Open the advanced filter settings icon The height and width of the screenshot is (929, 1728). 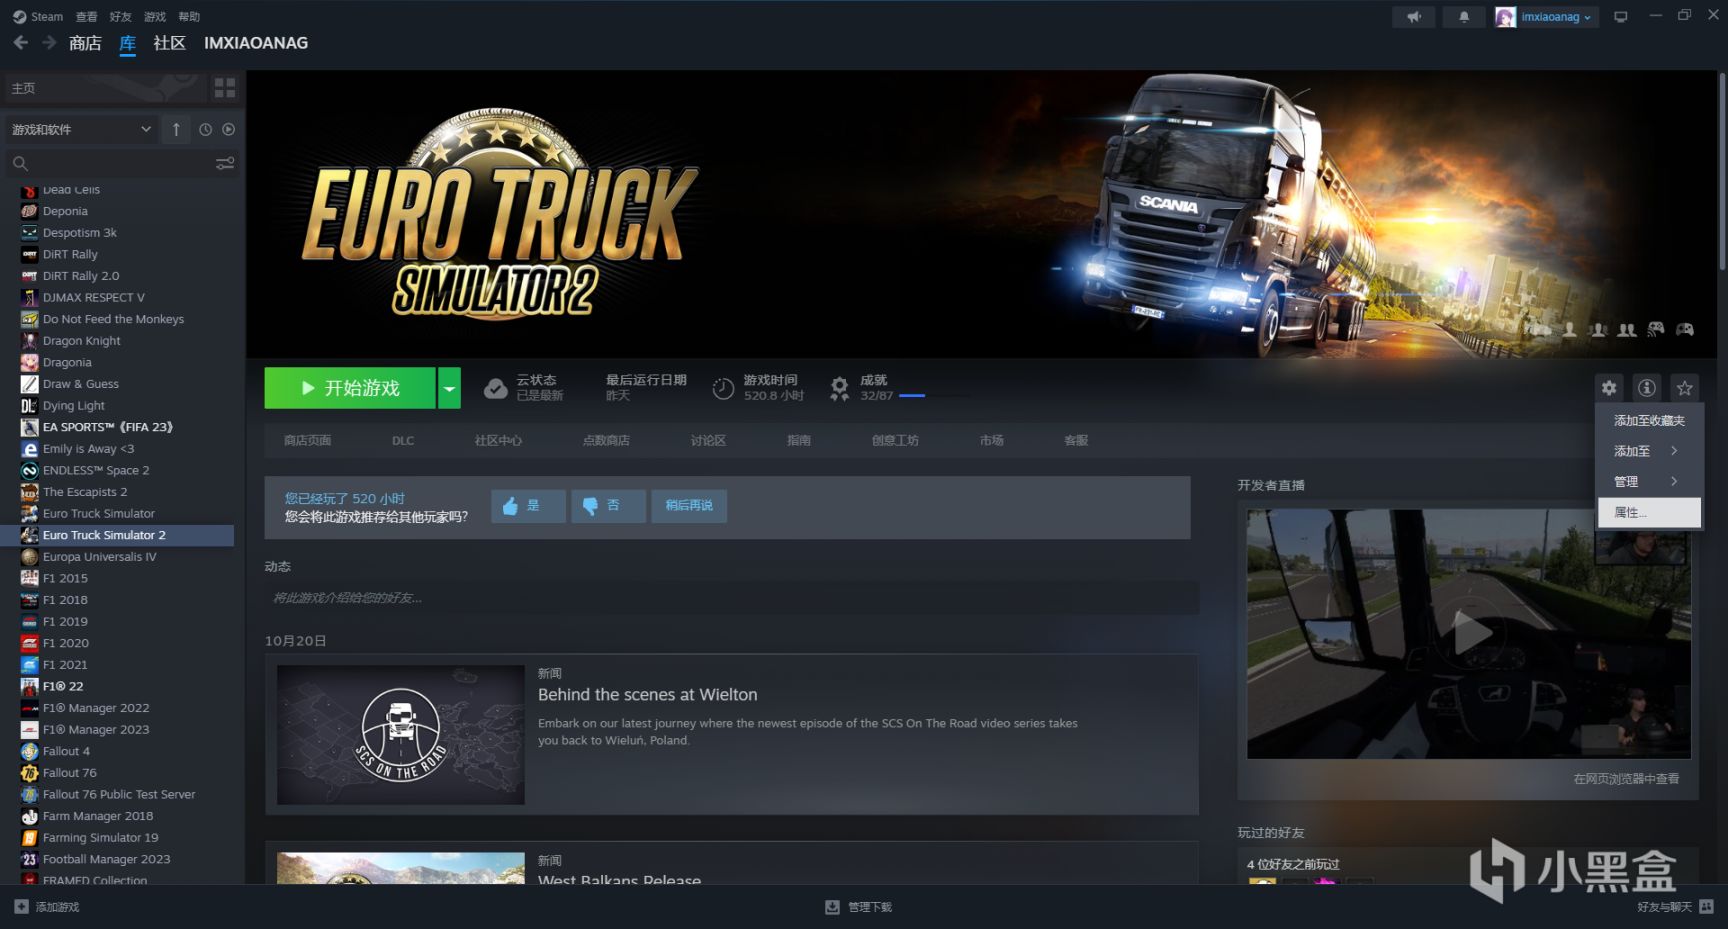tap(225, 163)
